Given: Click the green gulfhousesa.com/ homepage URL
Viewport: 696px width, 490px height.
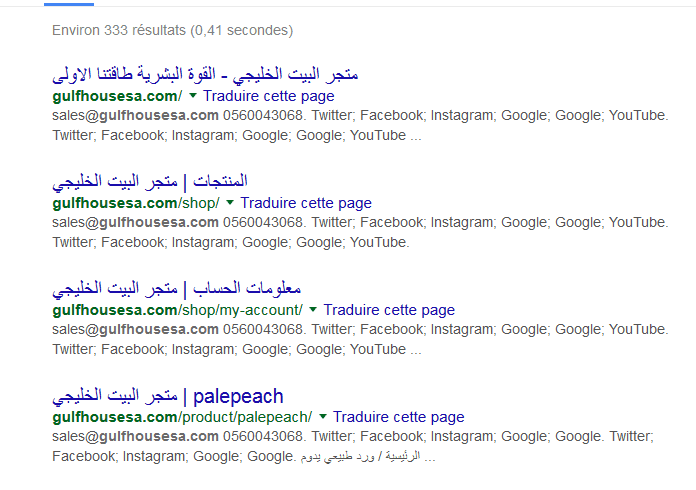Looking at the screenshot, I should click(x=117, y=97).
